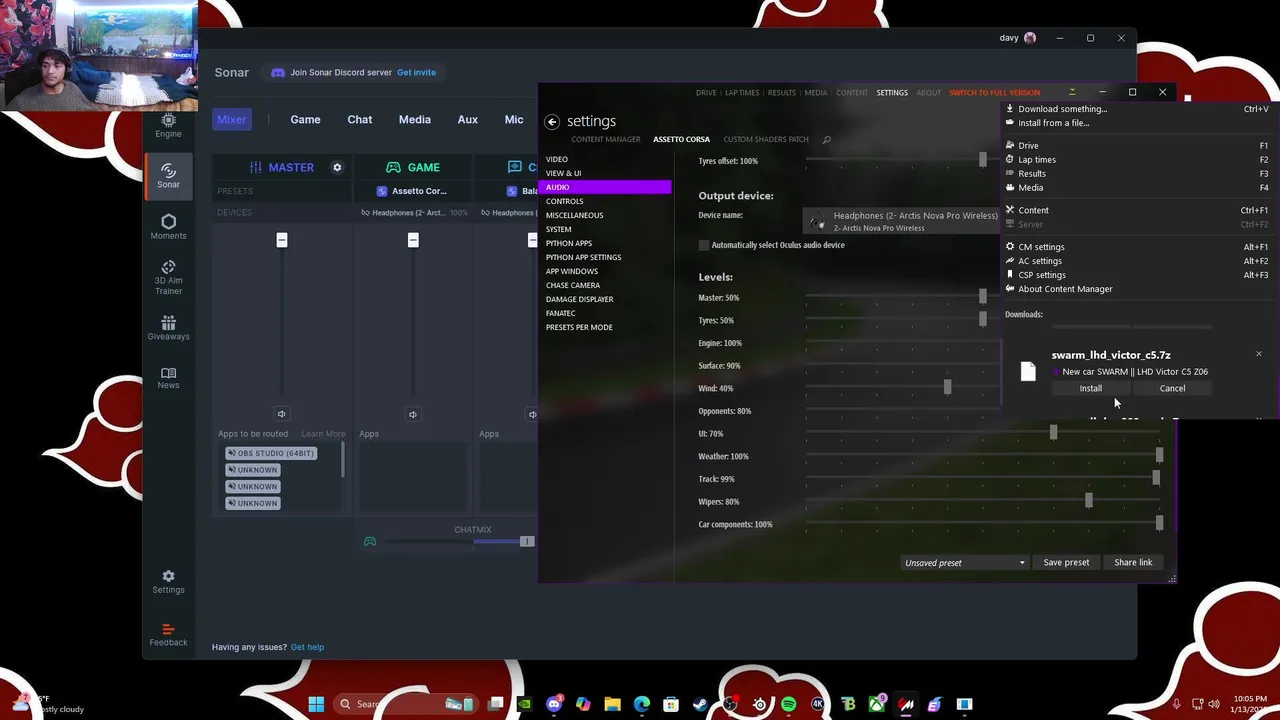Screen dimensions: 1280x720
Task: Switch to Mic tab in Sonar
Action: click(514, 119)
